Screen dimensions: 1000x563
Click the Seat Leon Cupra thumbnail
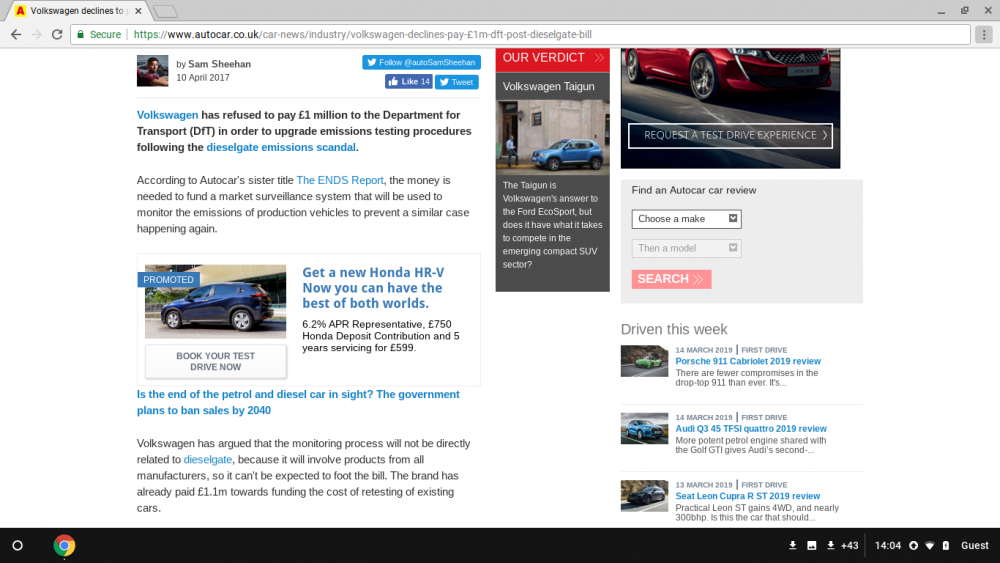[x=644, y=496]
